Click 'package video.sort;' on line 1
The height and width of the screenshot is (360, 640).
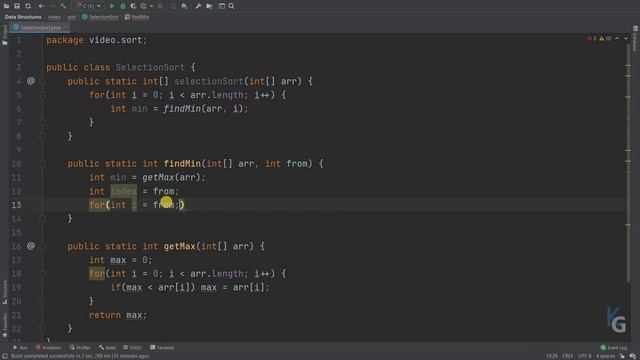click(x=96, y=40)
